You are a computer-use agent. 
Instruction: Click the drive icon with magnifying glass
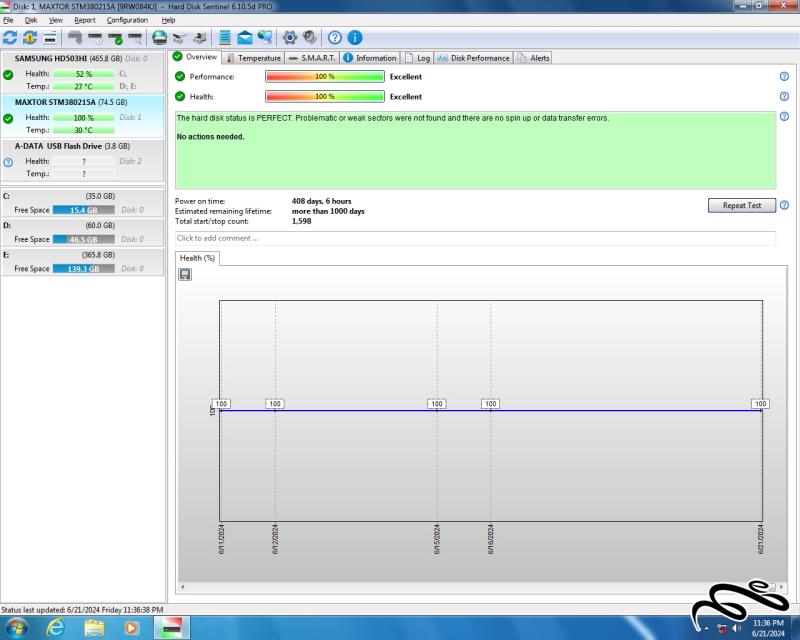coord(135,38)
